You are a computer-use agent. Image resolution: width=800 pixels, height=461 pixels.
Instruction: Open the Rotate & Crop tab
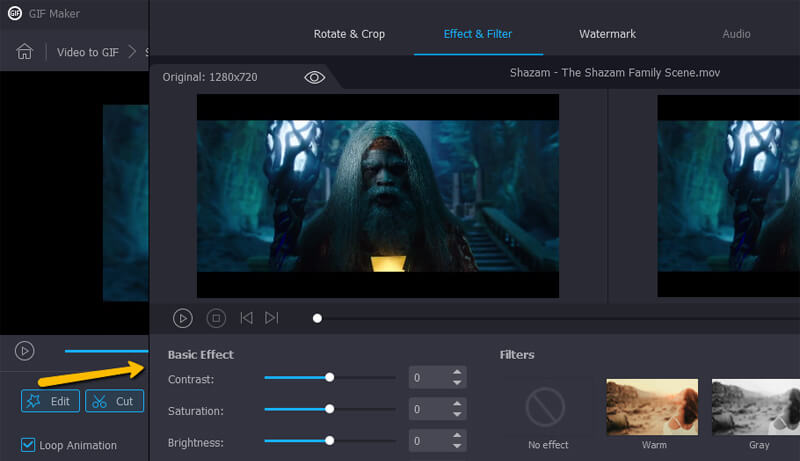349,34
